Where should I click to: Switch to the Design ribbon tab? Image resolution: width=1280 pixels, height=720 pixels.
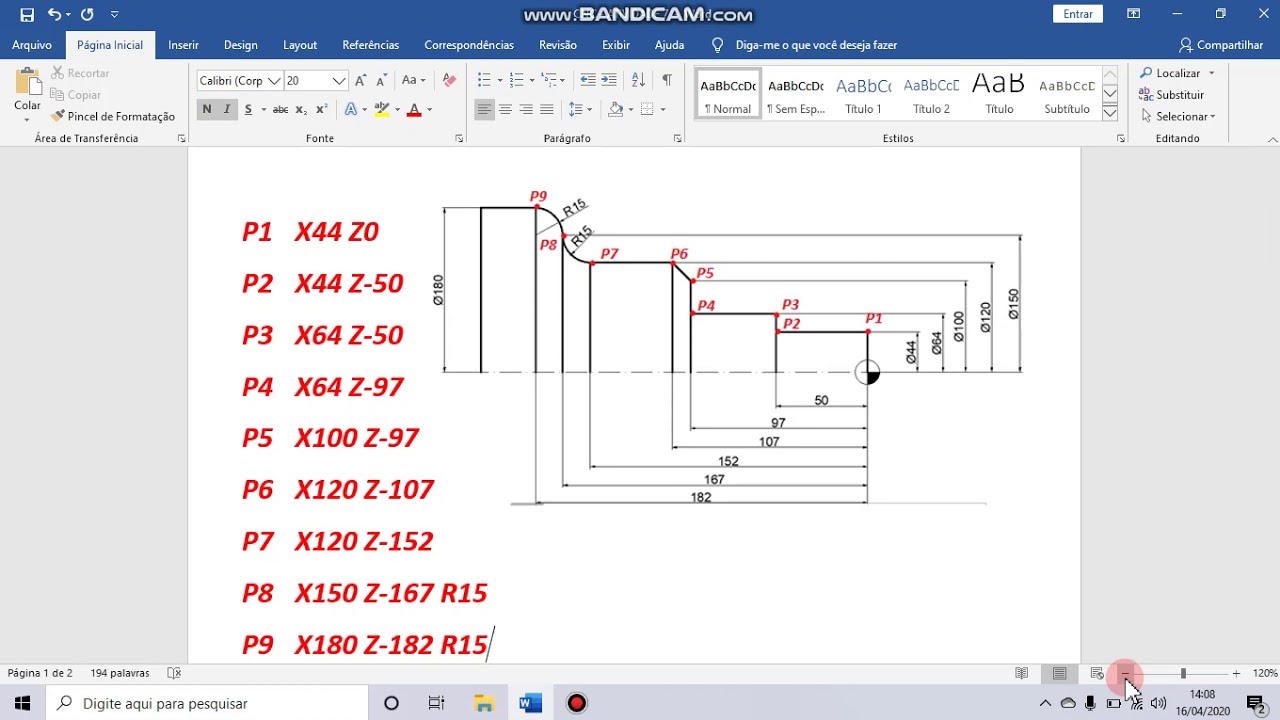tap(241, 45)
